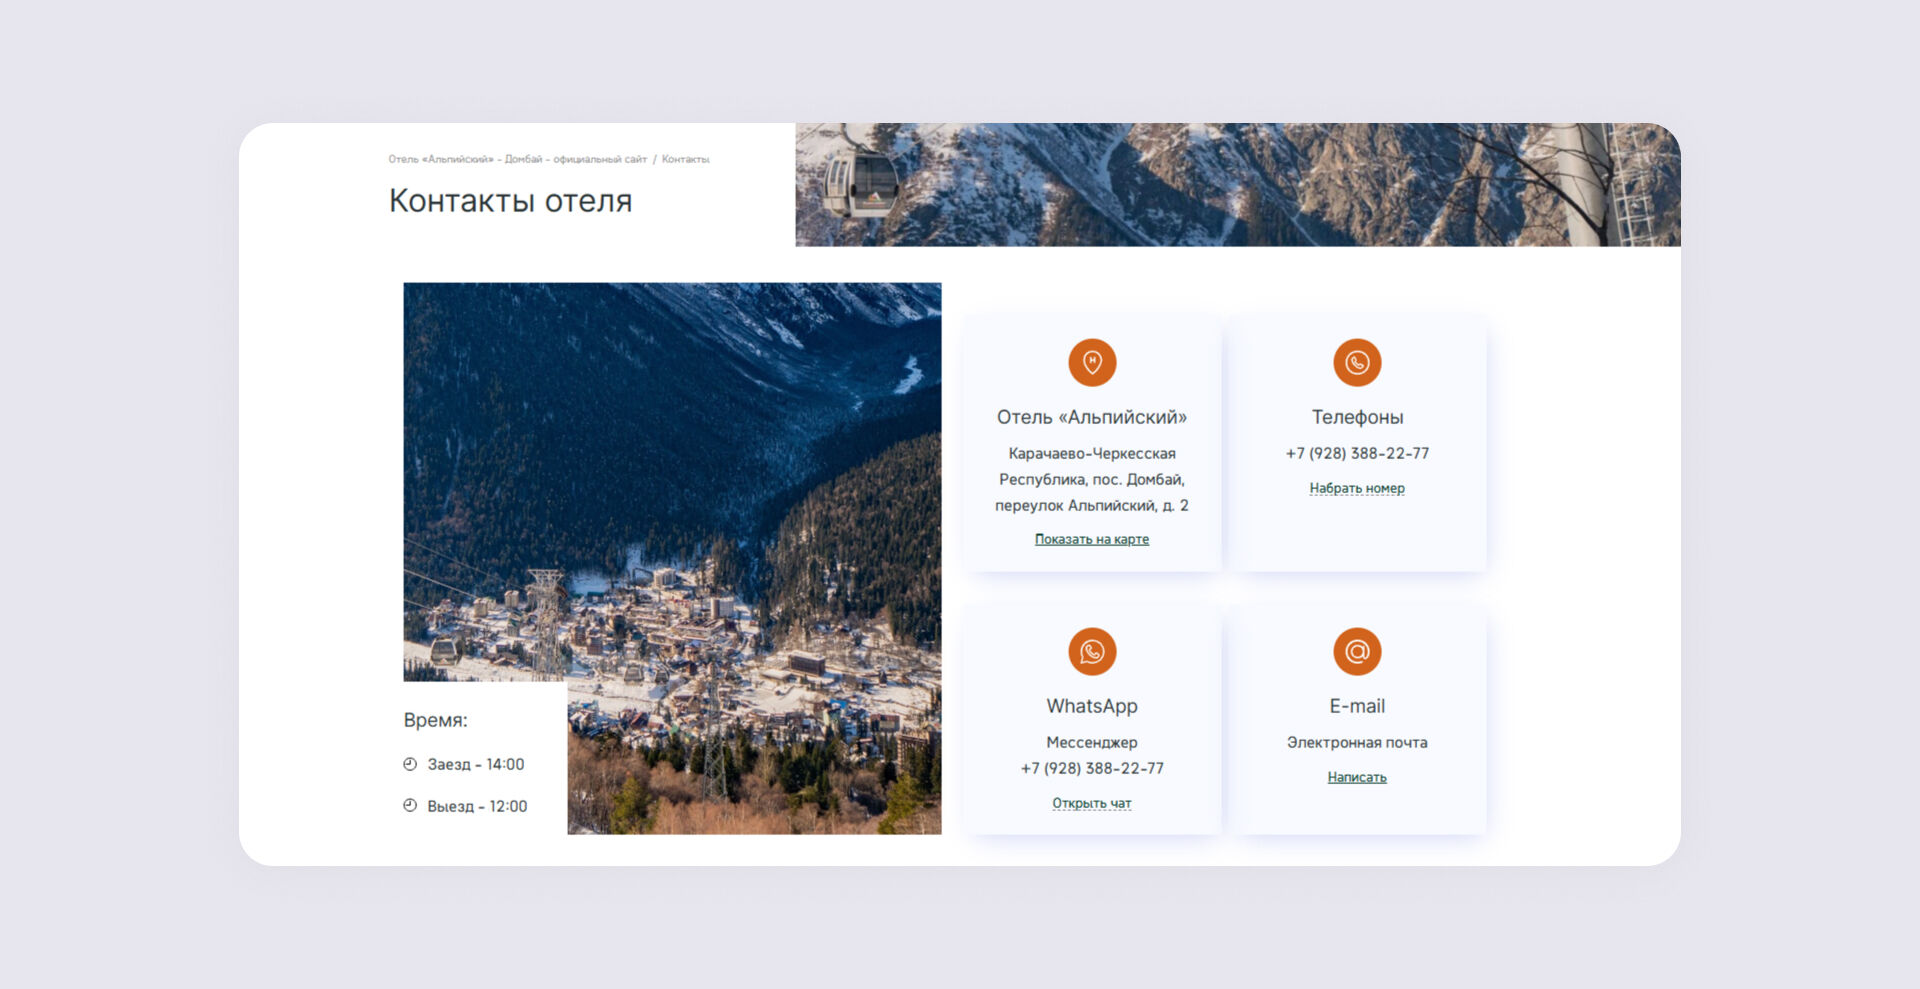Click the E-mail card heading

click(x=1357, y=706)
